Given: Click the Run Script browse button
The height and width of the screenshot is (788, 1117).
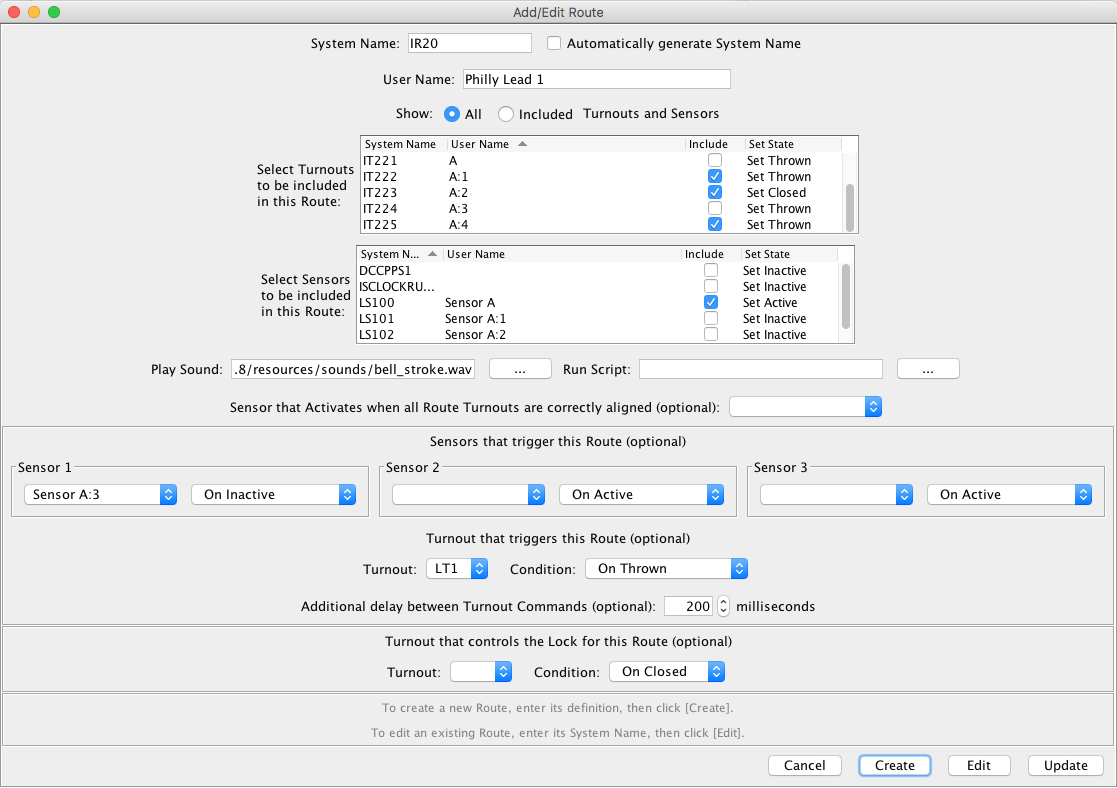Looking at the screenshot, I should click(x=928, y=370).
